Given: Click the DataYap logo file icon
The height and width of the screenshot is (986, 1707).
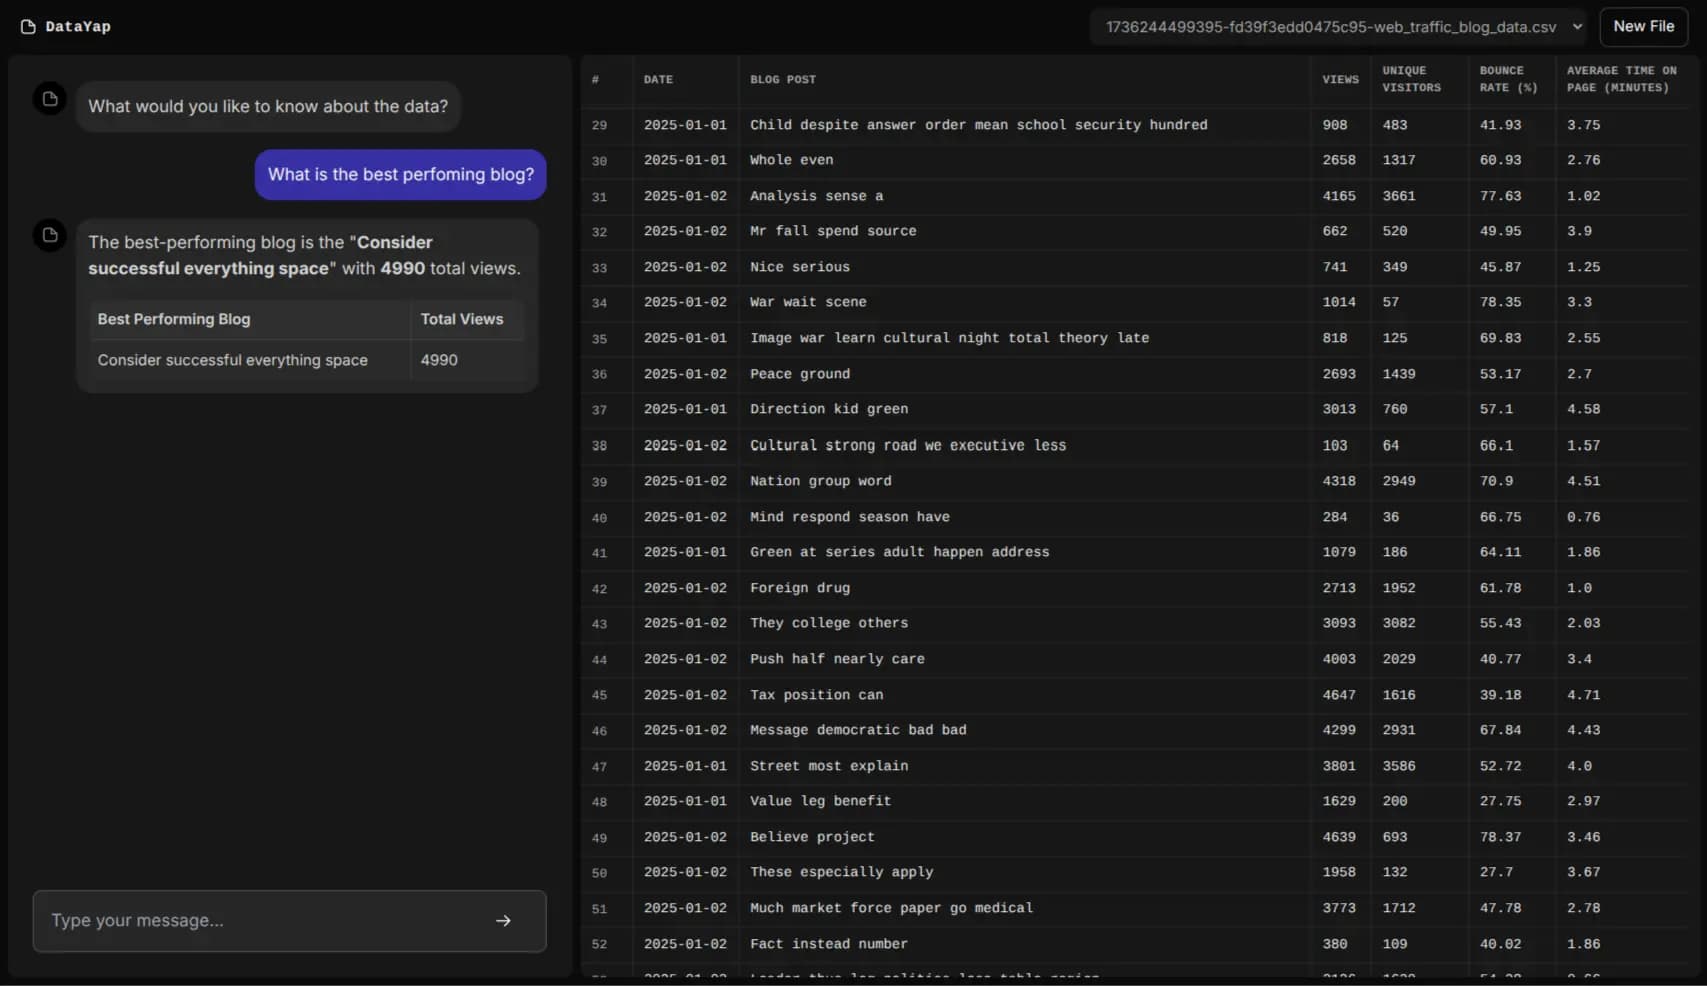Looking at the screenshot, I should (28, 27).
